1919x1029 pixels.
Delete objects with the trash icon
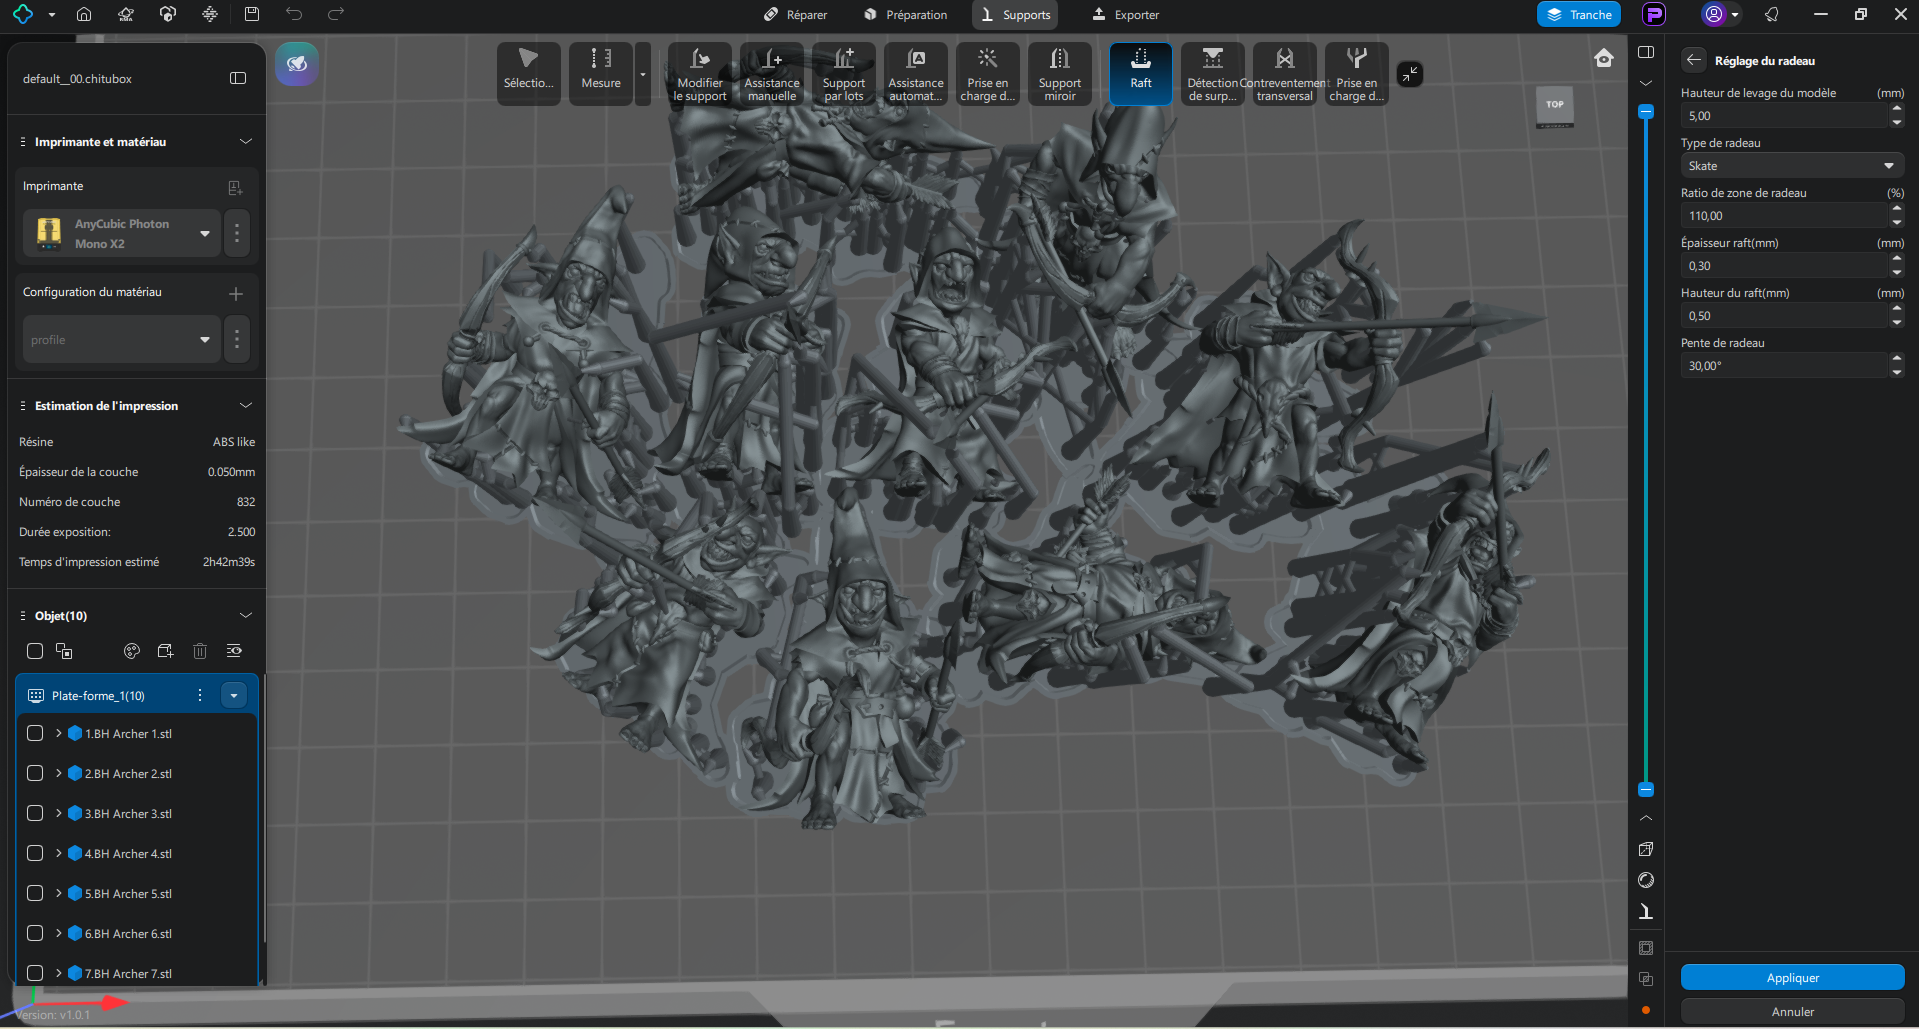(200, 651)
